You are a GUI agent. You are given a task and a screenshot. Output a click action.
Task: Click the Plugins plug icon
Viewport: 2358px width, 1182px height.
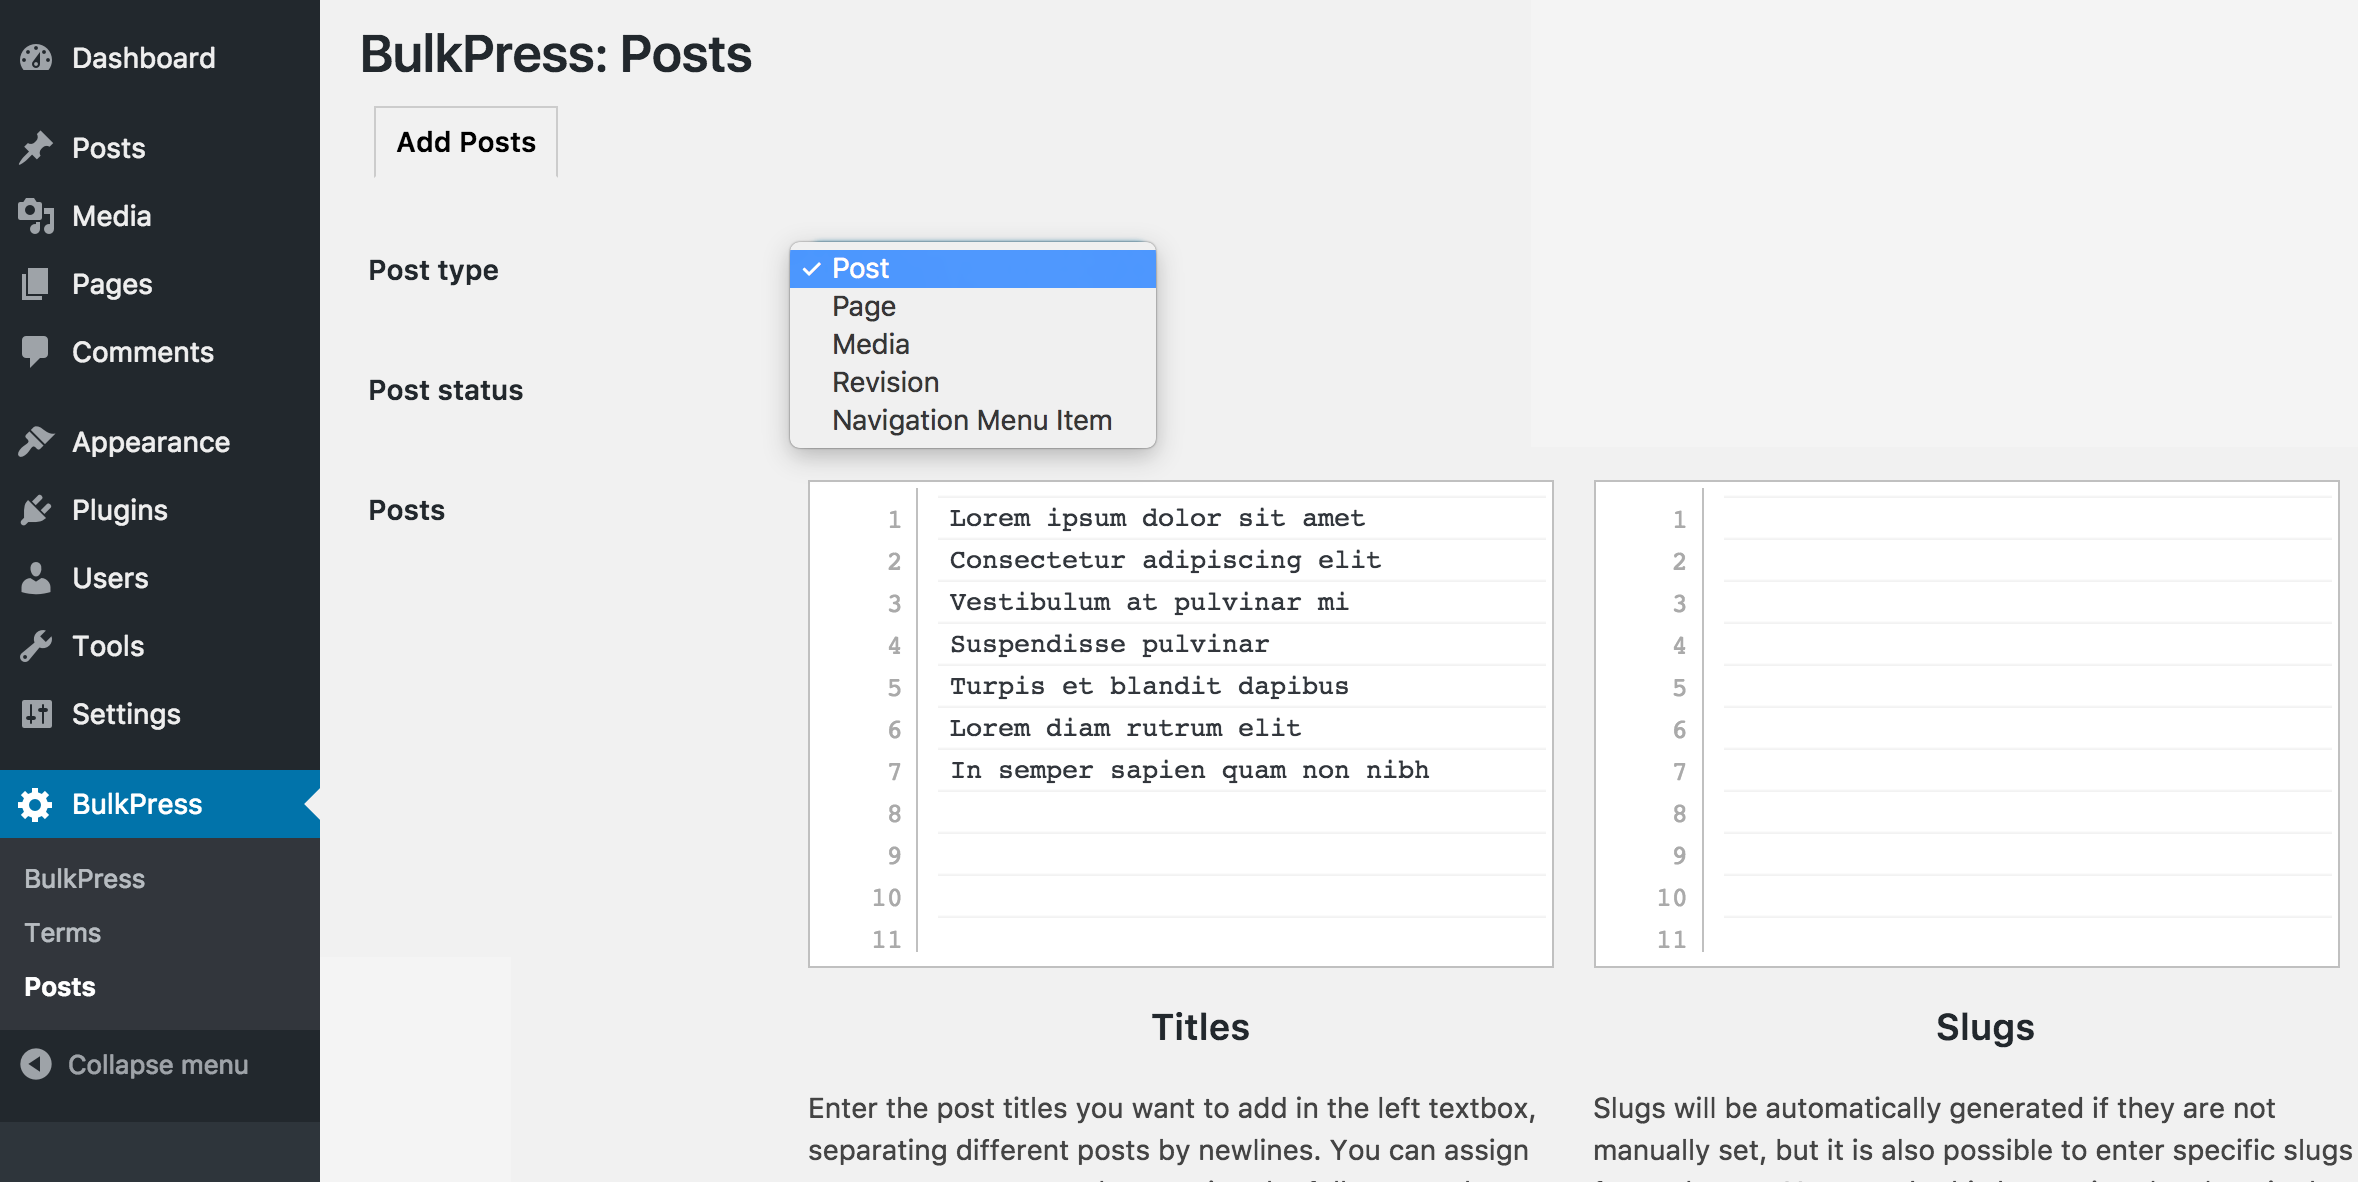tap(36, 510)
